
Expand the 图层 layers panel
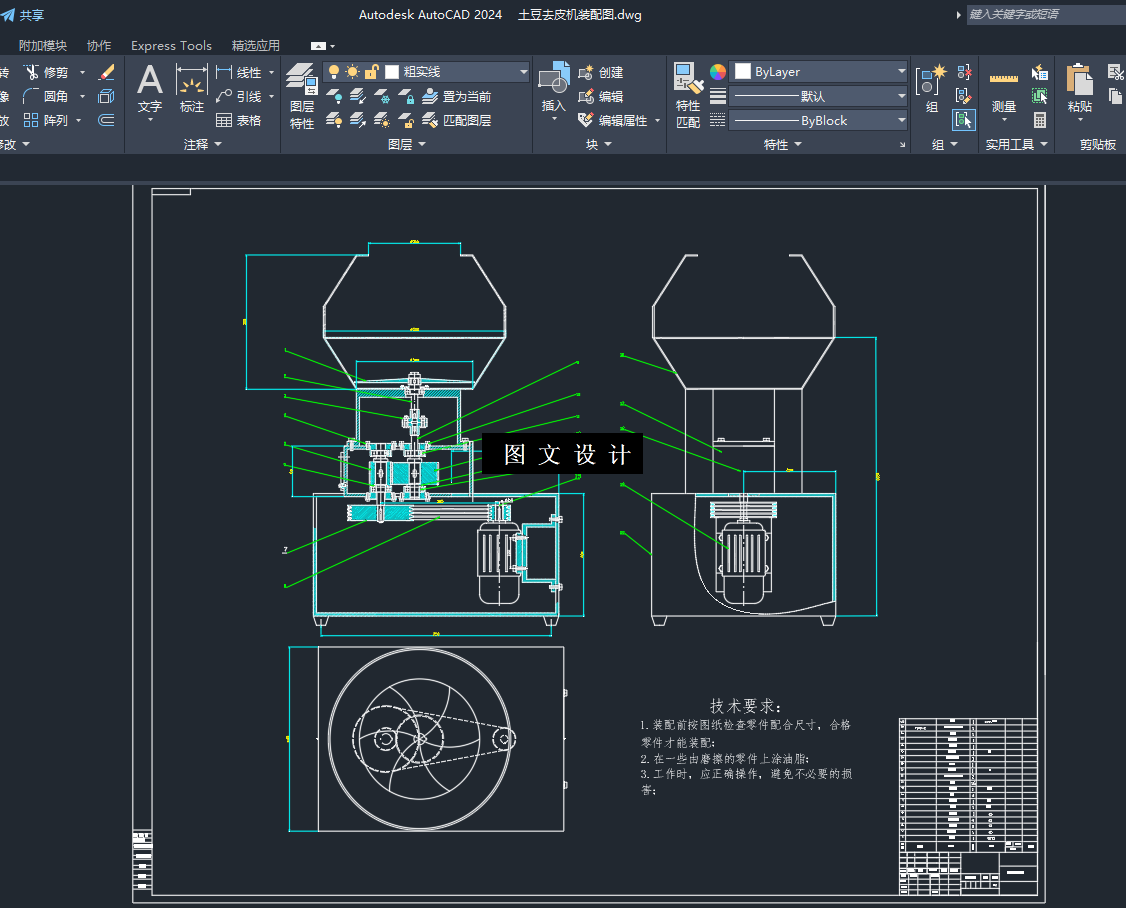tap(407, 144)
